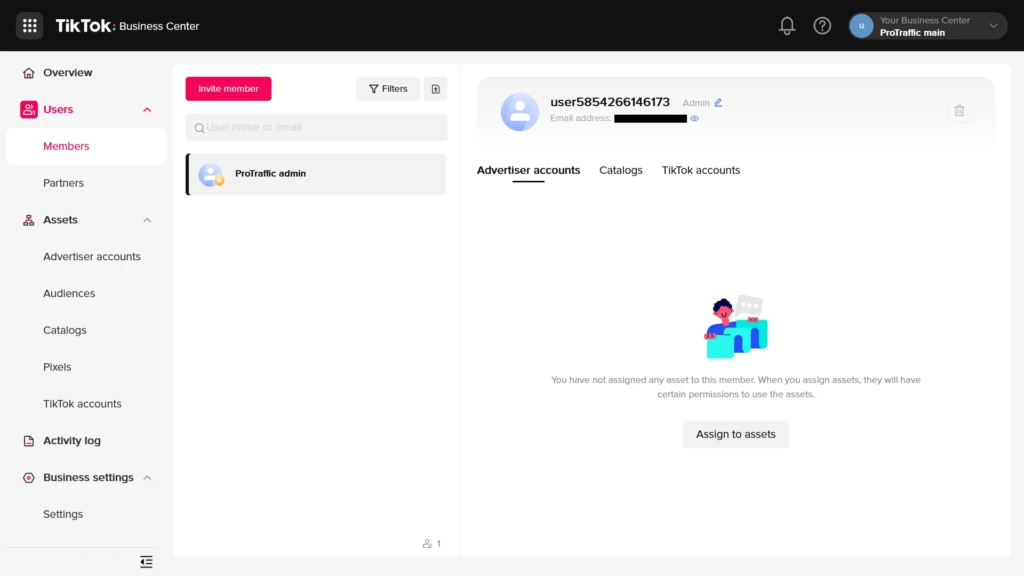Open the Business Center account dropdown arrow
Image resolution: width=1024 pixels, height=576 pixels.
click(993, 26)
